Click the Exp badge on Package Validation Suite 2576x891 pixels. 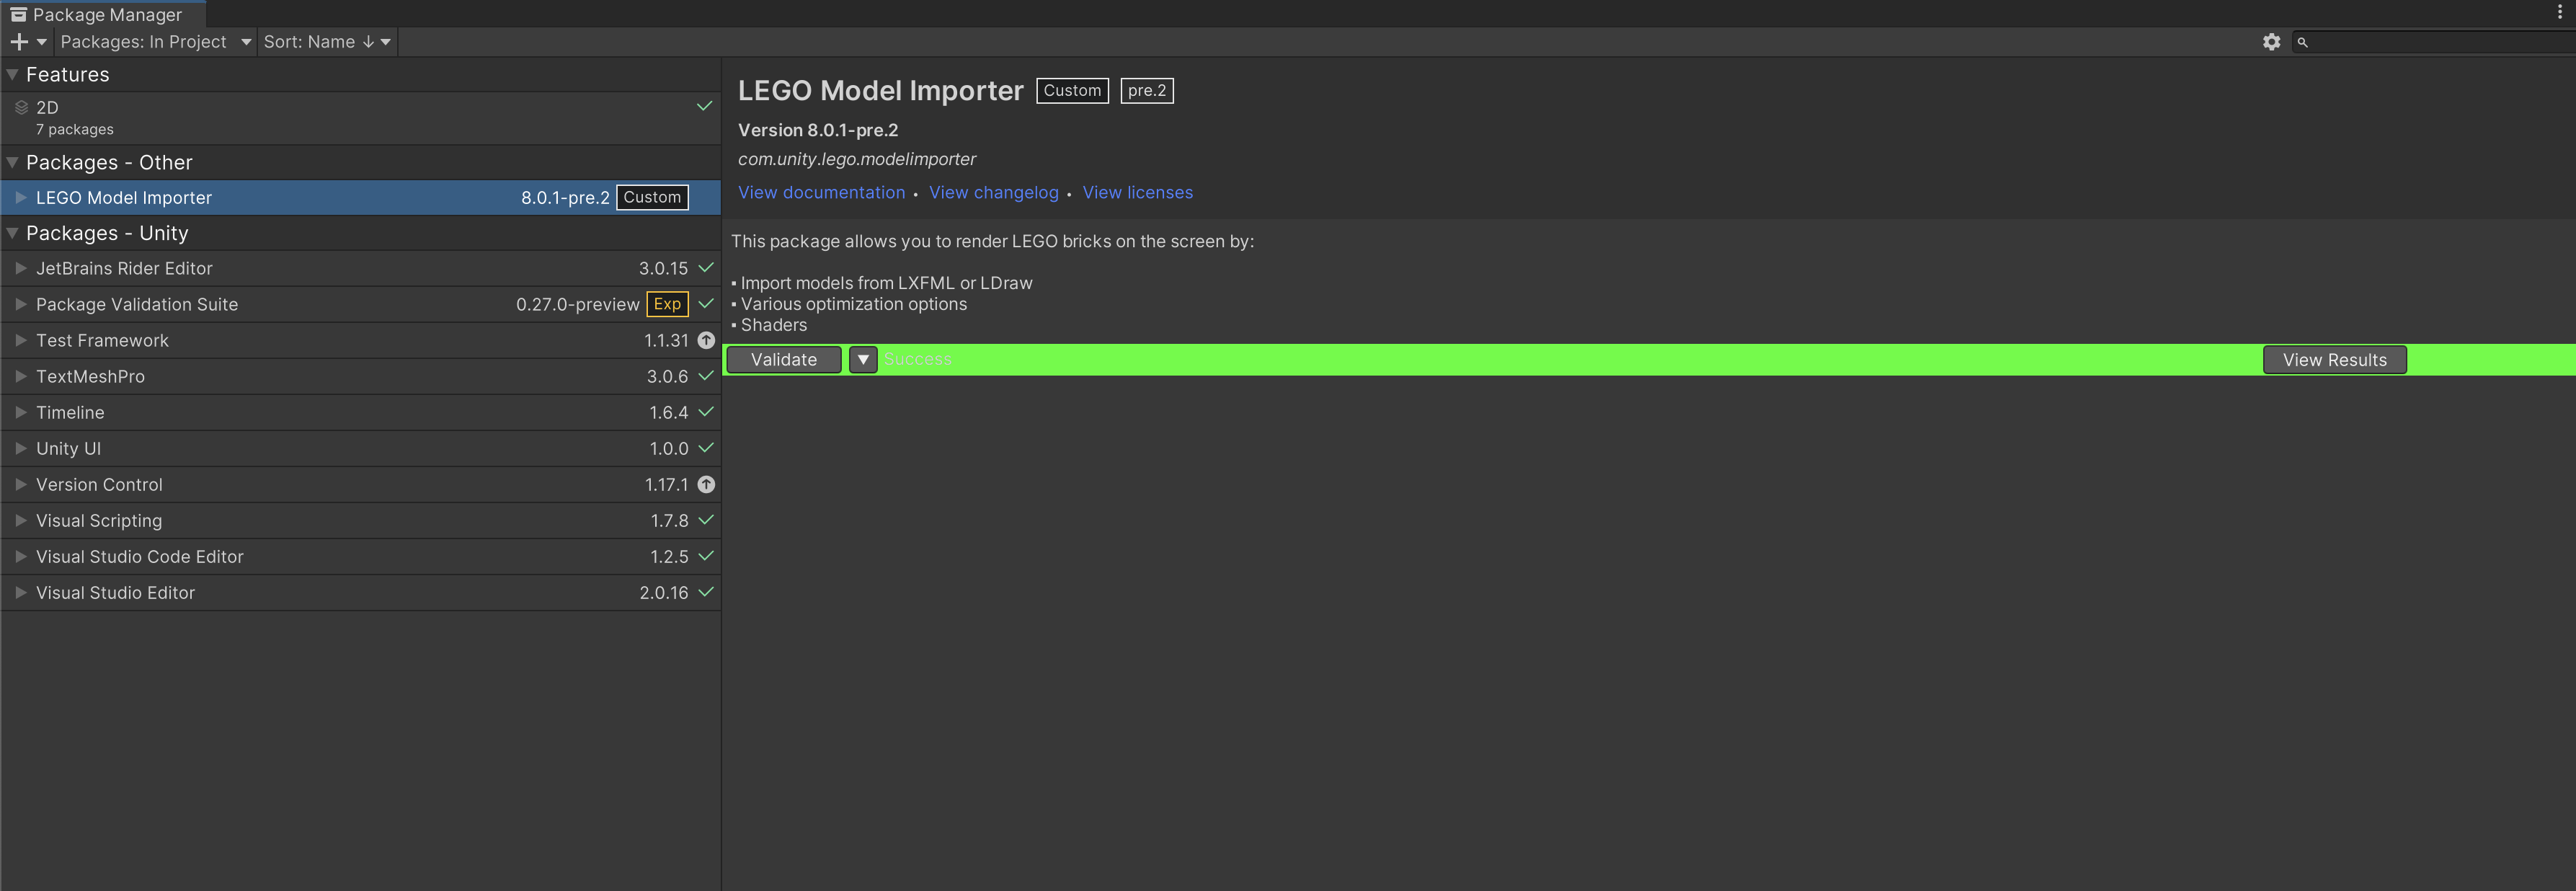666,304
